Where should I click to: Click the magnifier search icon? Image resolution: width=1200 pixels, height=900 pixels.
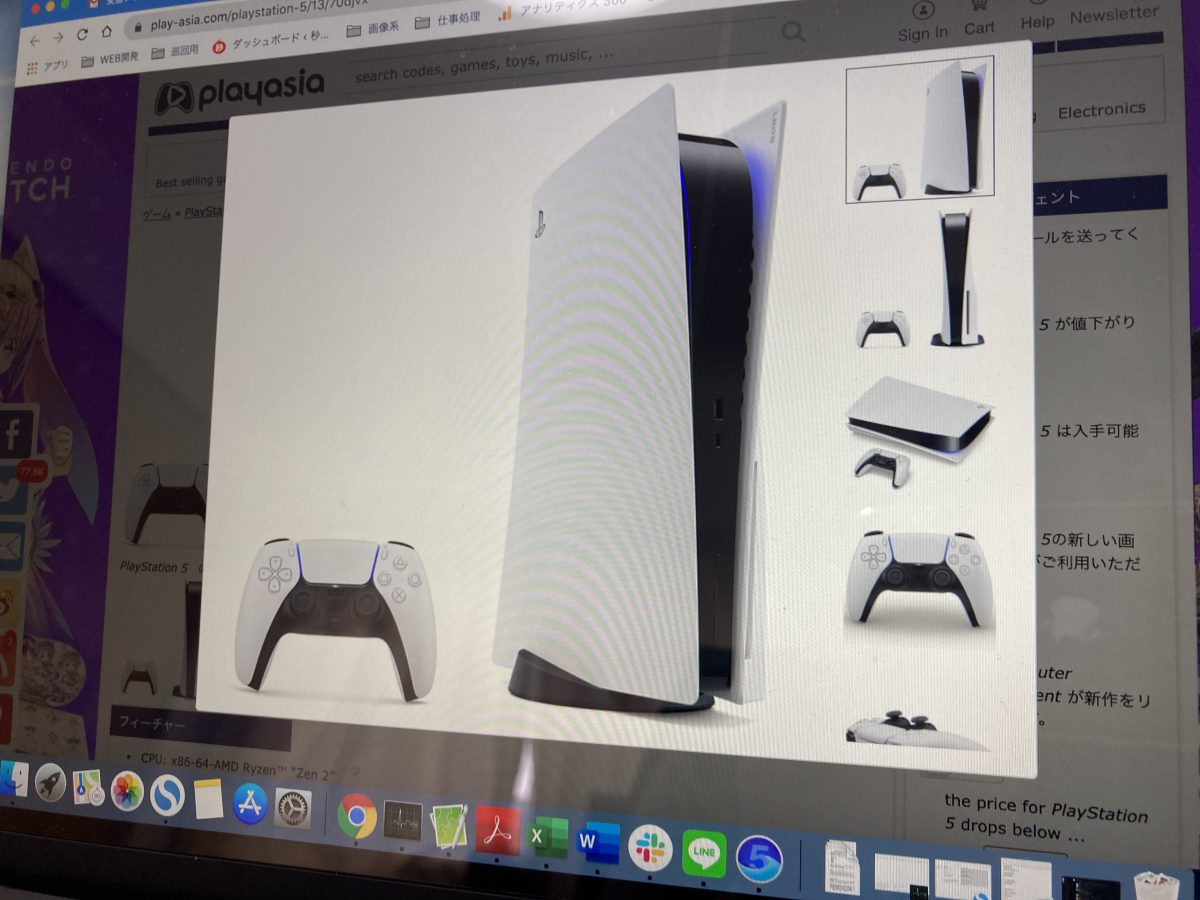click(x=793, y=32)
